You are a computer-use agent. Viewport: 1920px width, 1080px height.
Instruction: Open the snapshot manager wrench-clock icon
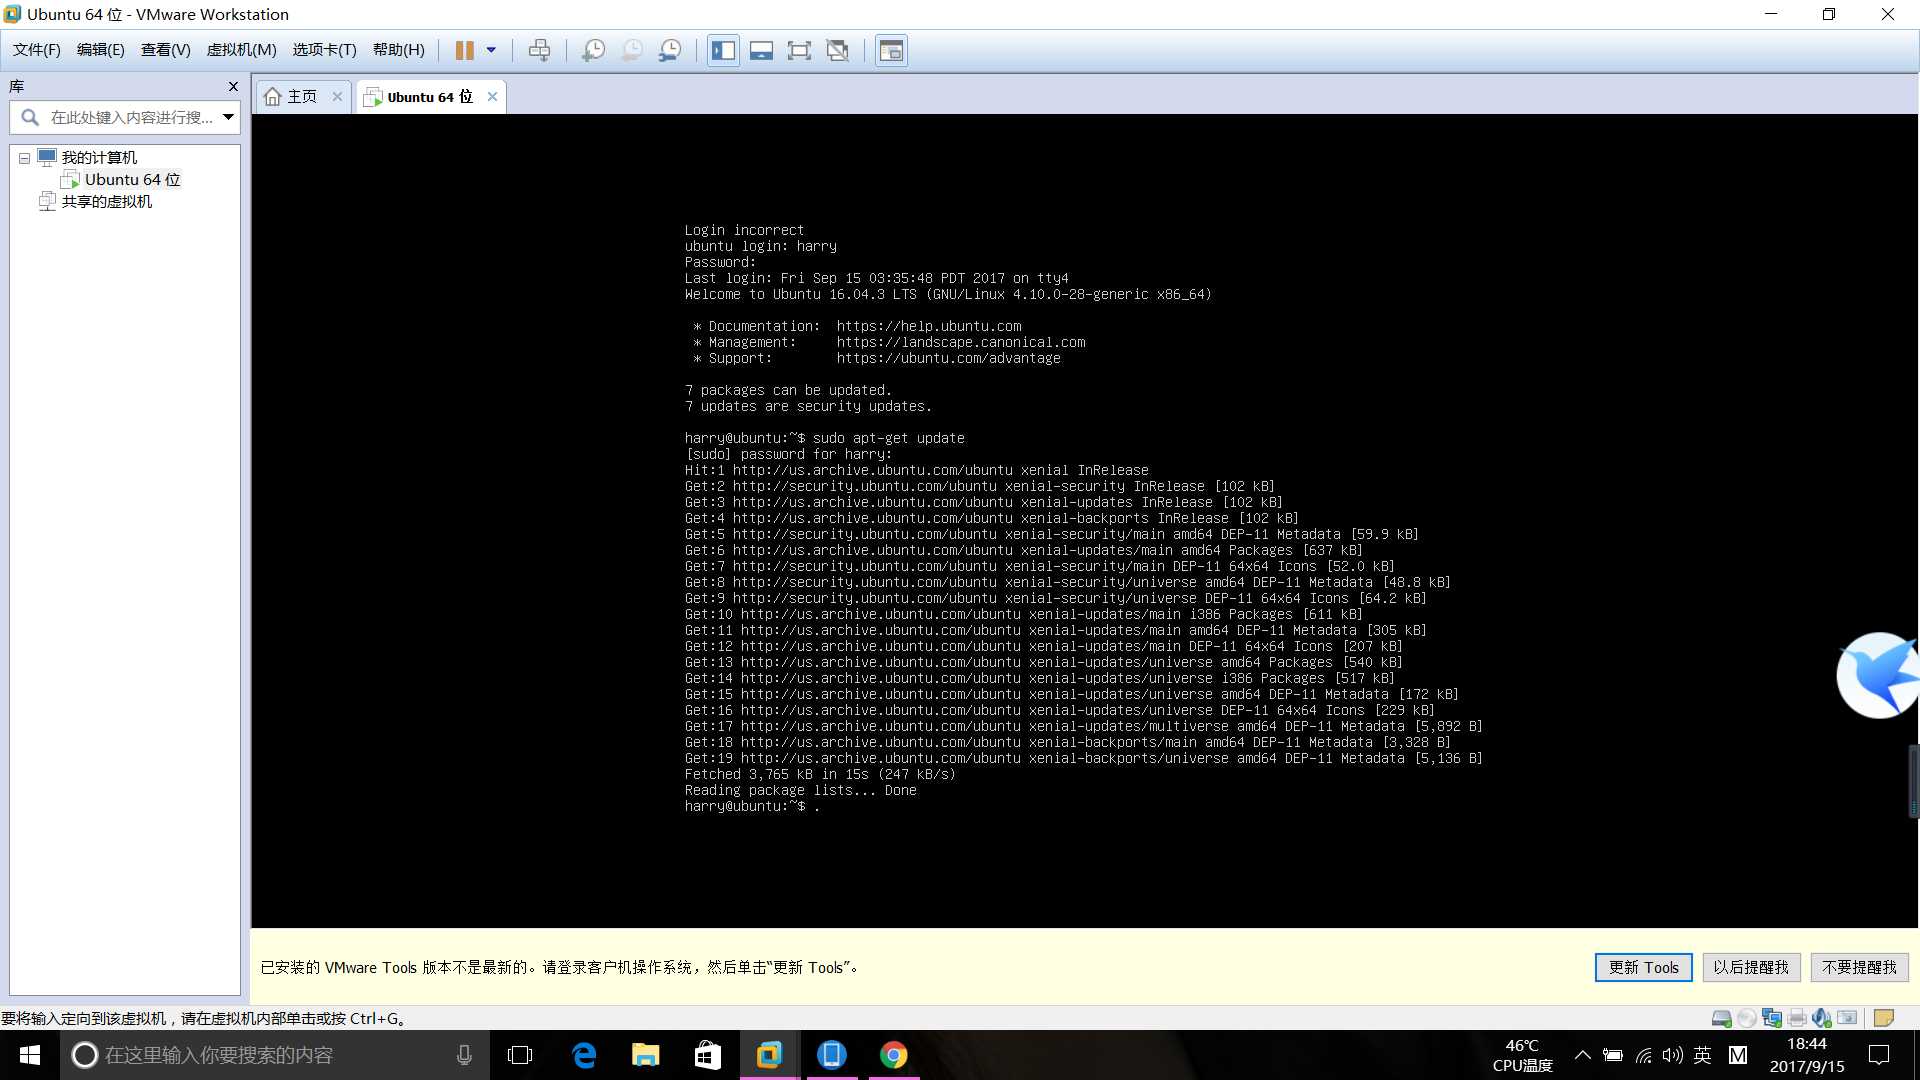click(x=670, y=50)
